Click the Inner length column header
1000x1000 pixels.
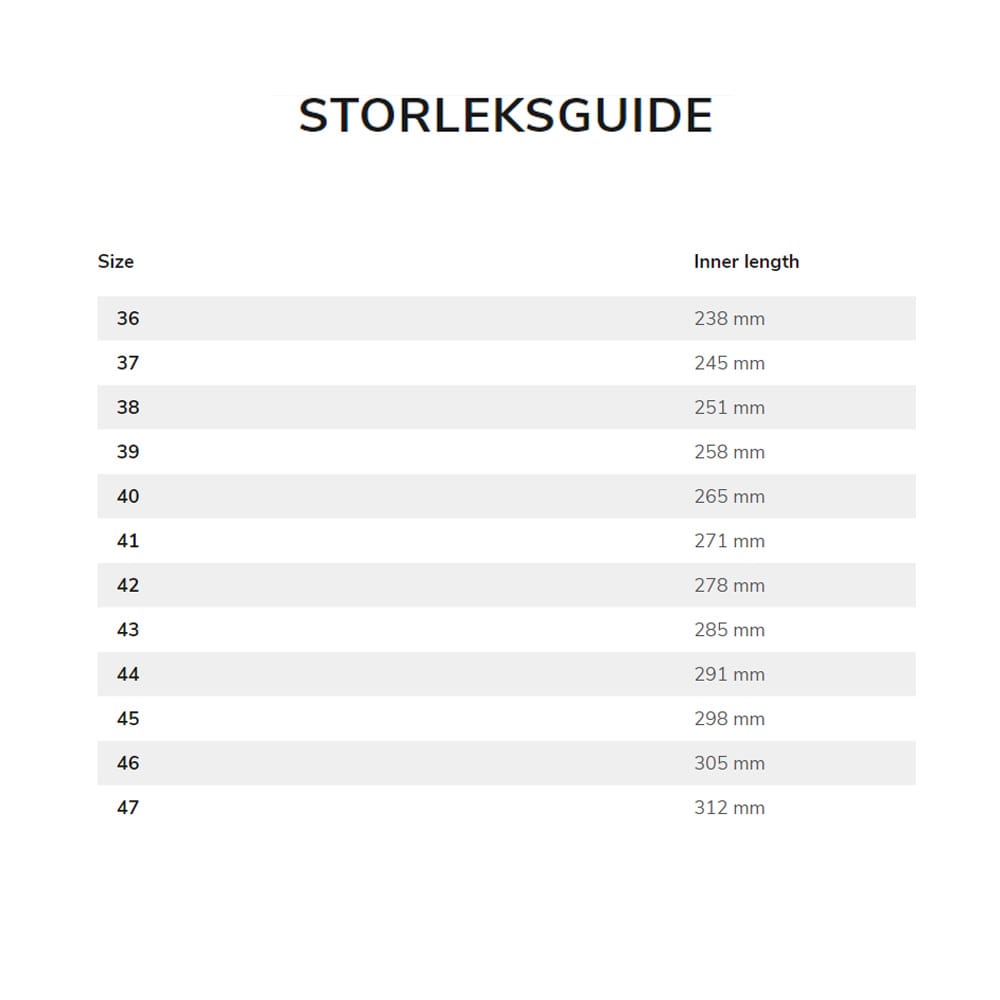pos(746,262)
